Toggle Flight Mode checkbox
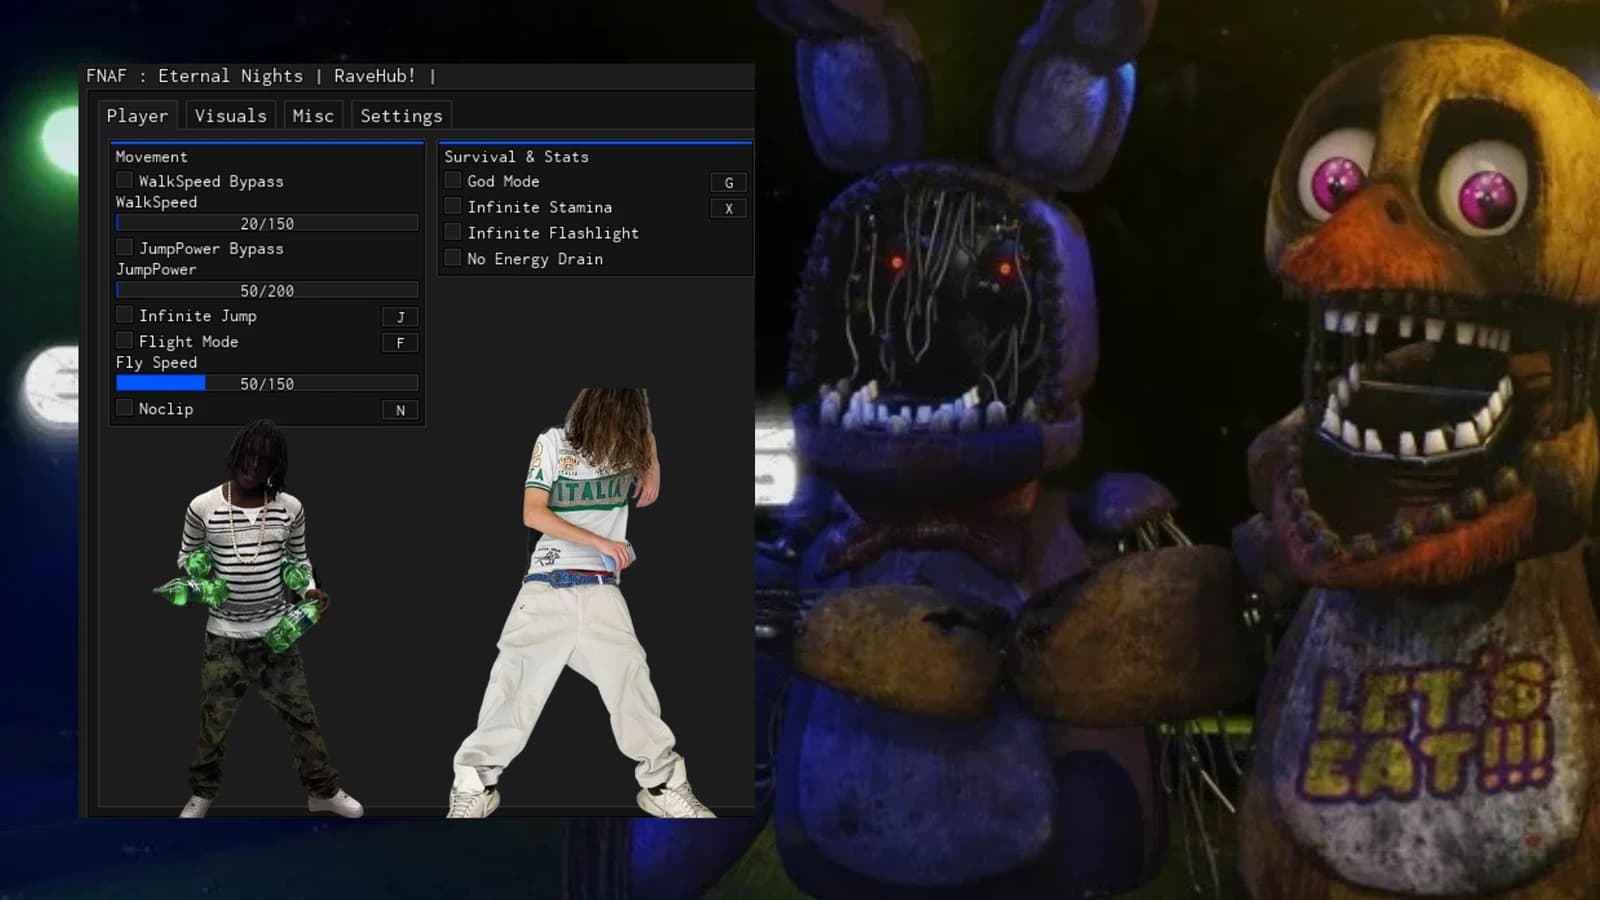 124,340
